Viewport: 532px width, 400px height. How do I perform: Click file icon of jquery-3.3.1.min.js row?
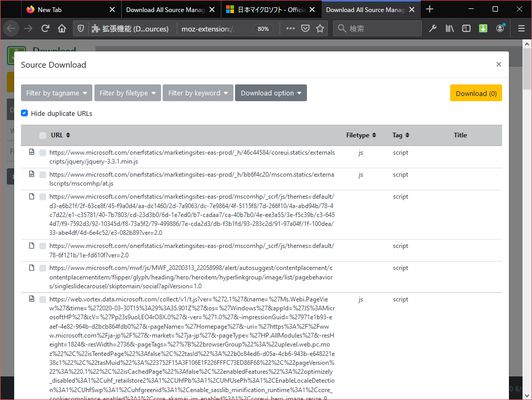pyautogui.click(x=32, y=152)
